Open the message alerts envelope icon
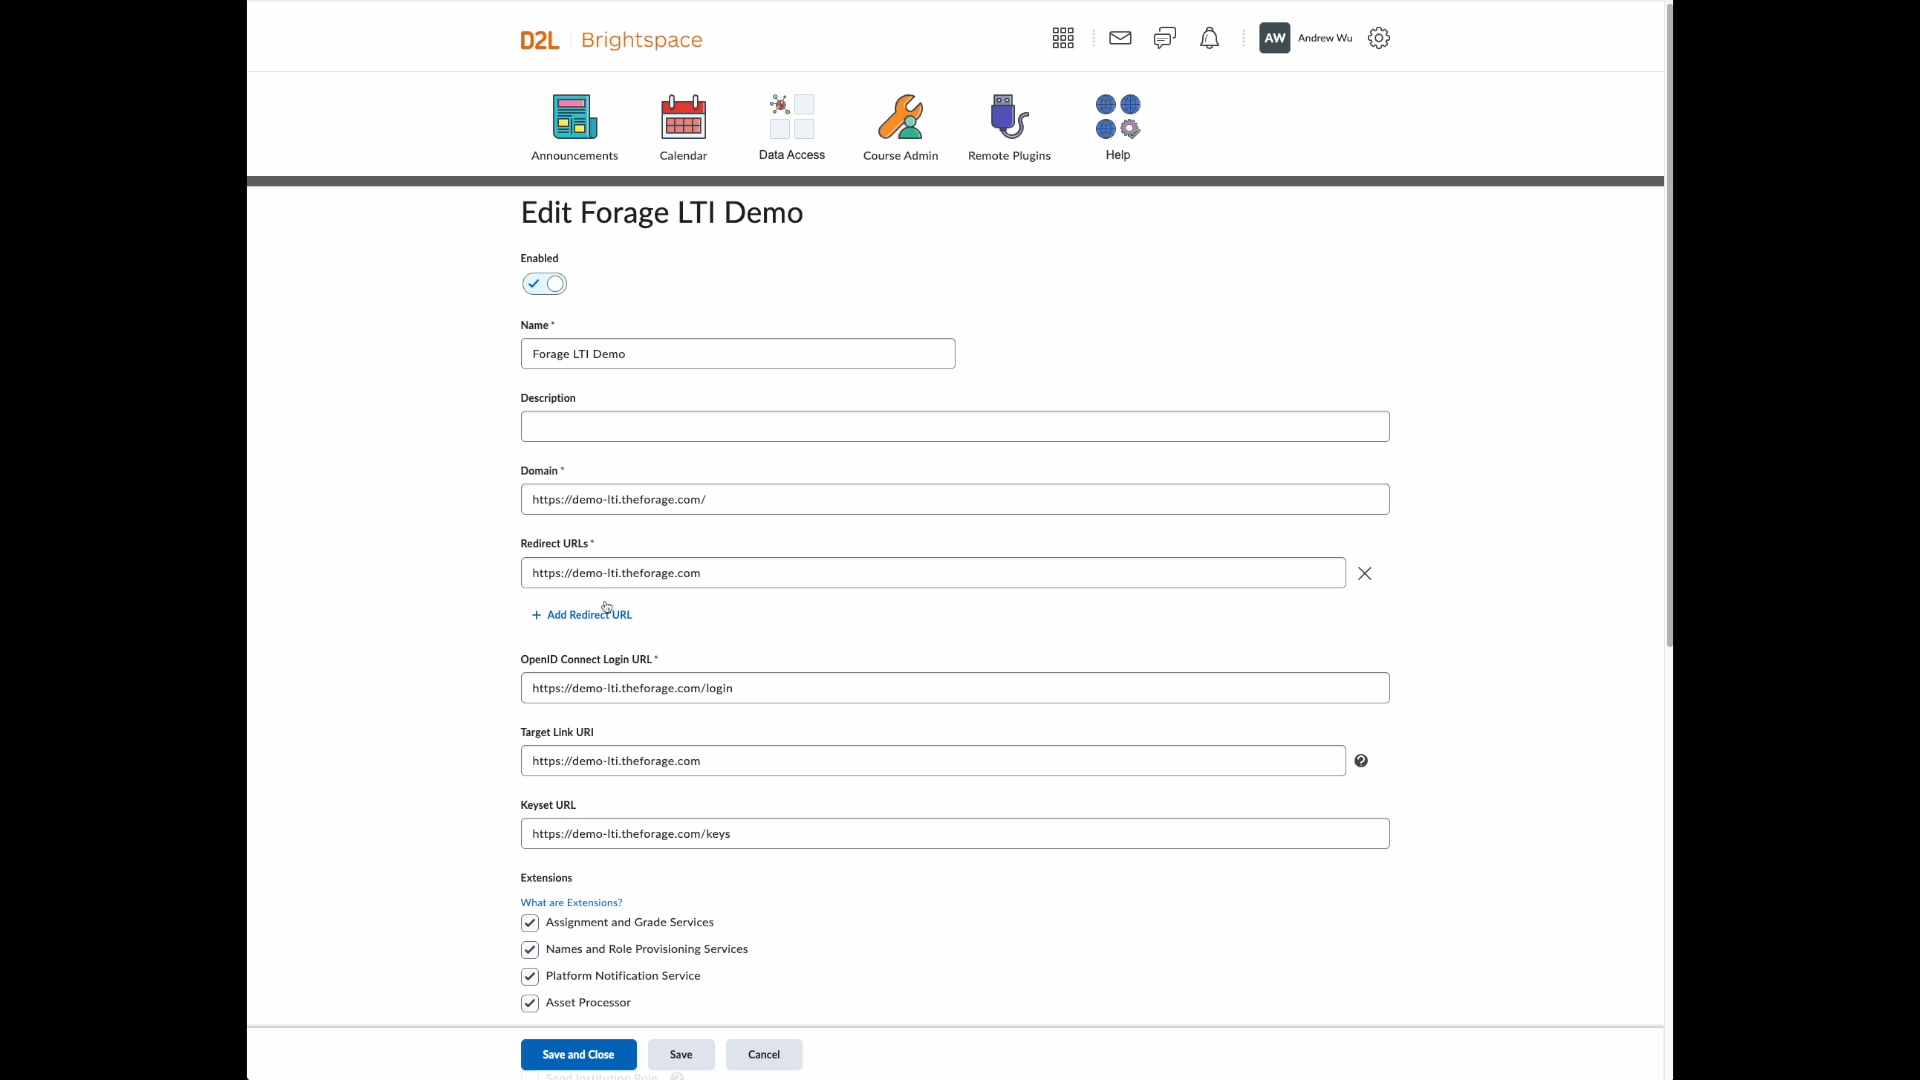Image resolution: width=1920 pixels, height=1080 pixels. [1120, 38]
